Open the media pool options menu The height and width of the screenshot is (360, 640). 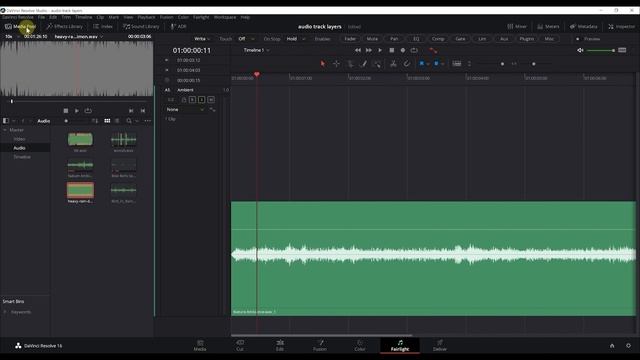[x=147, y=121]
